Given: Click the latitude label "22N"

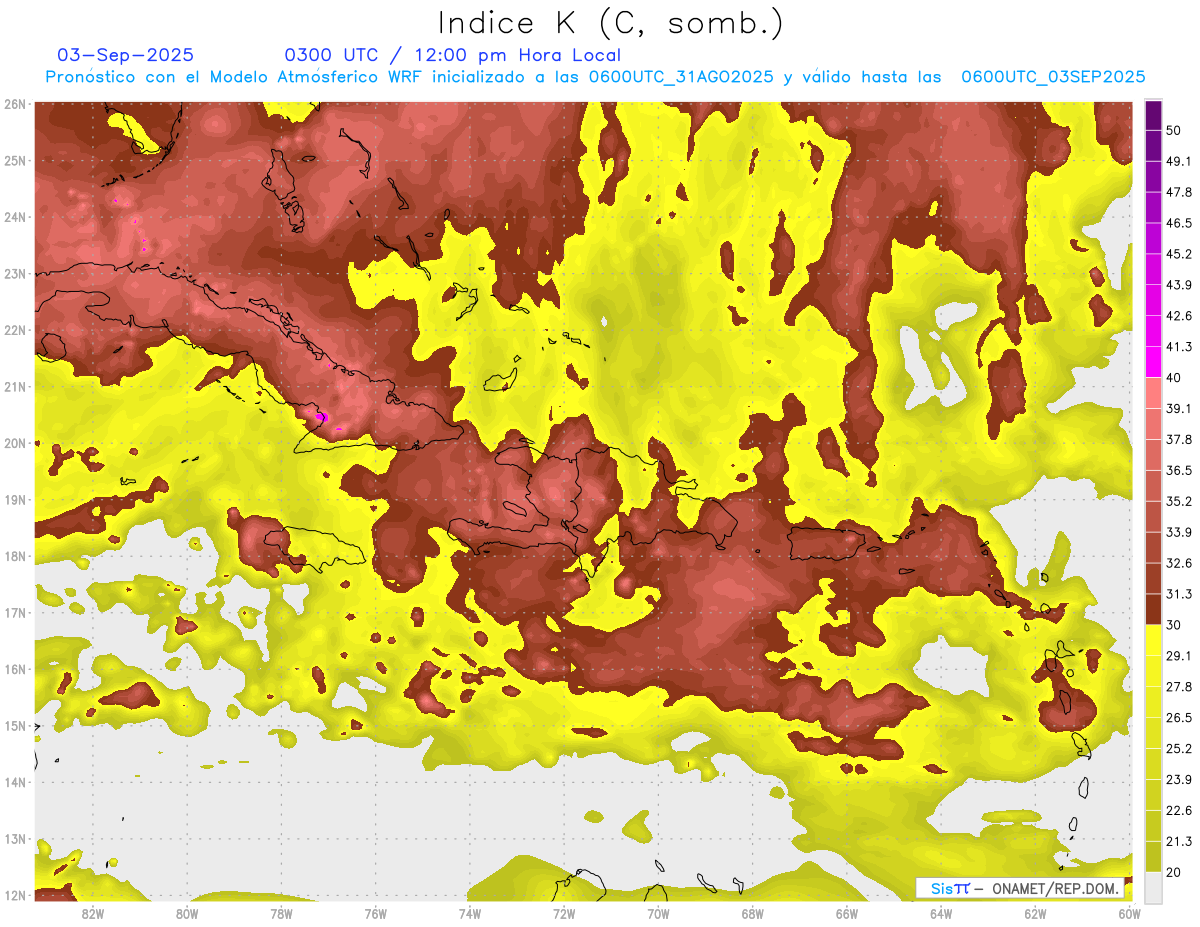Looking at the screenshot, I should tap(14, 330).
